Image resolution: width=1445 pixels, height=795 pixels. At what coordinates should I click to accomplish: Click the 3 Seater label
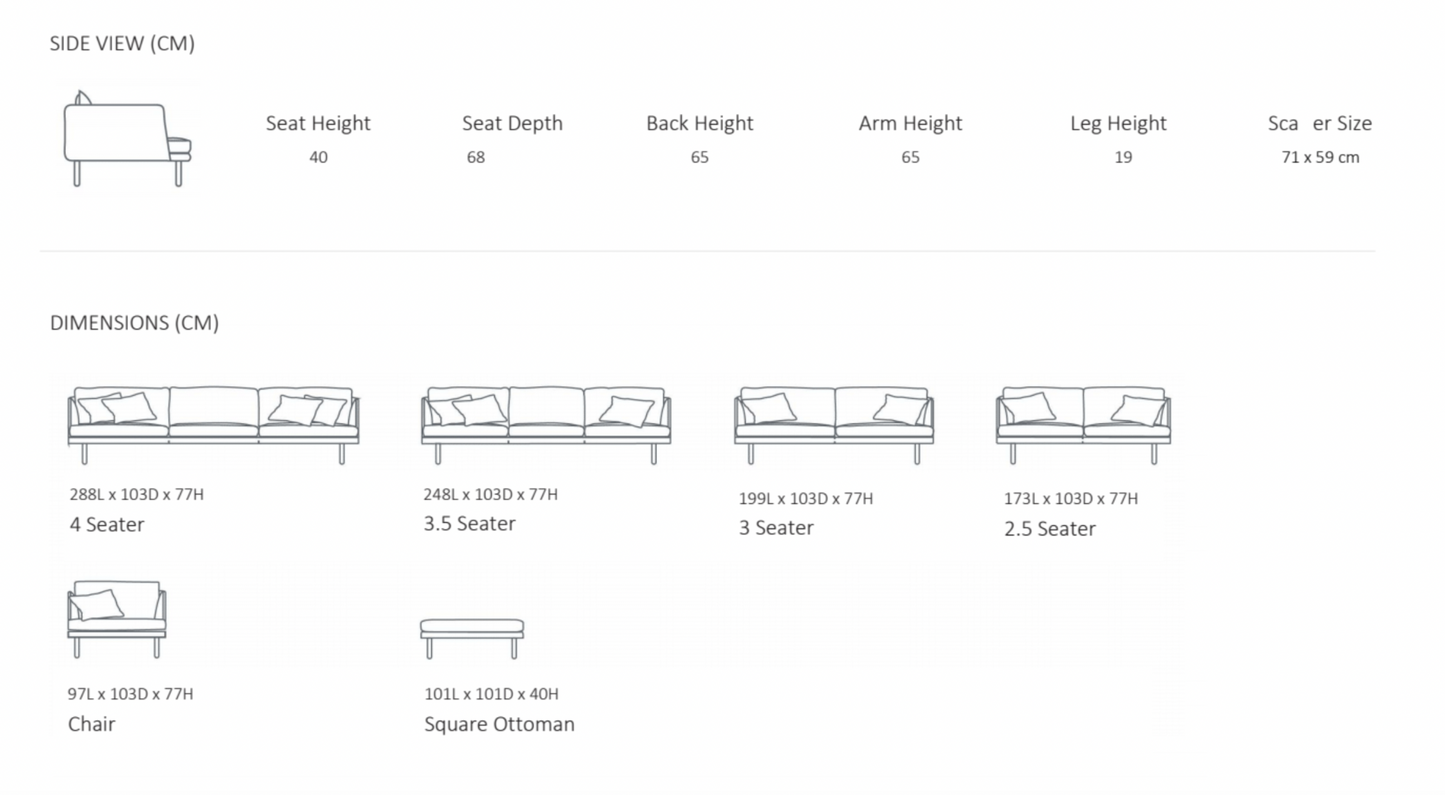[x=776, y=527]
